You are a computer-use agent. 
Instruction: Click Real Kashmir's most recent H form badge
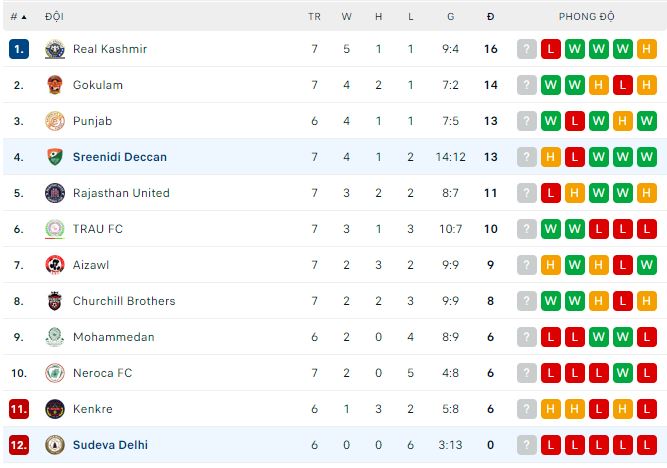pyautogui.click(x=646, y=49)
